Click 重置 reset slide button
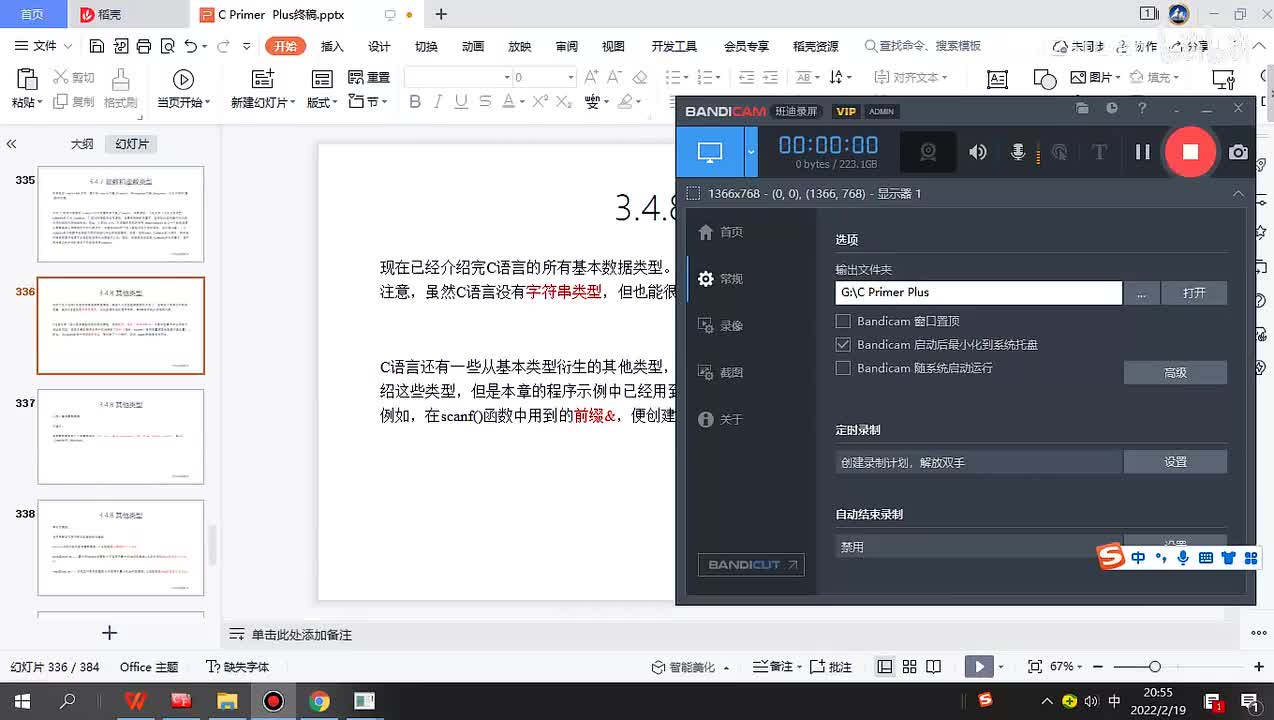 pyautogui.click(x=369, y=77)
